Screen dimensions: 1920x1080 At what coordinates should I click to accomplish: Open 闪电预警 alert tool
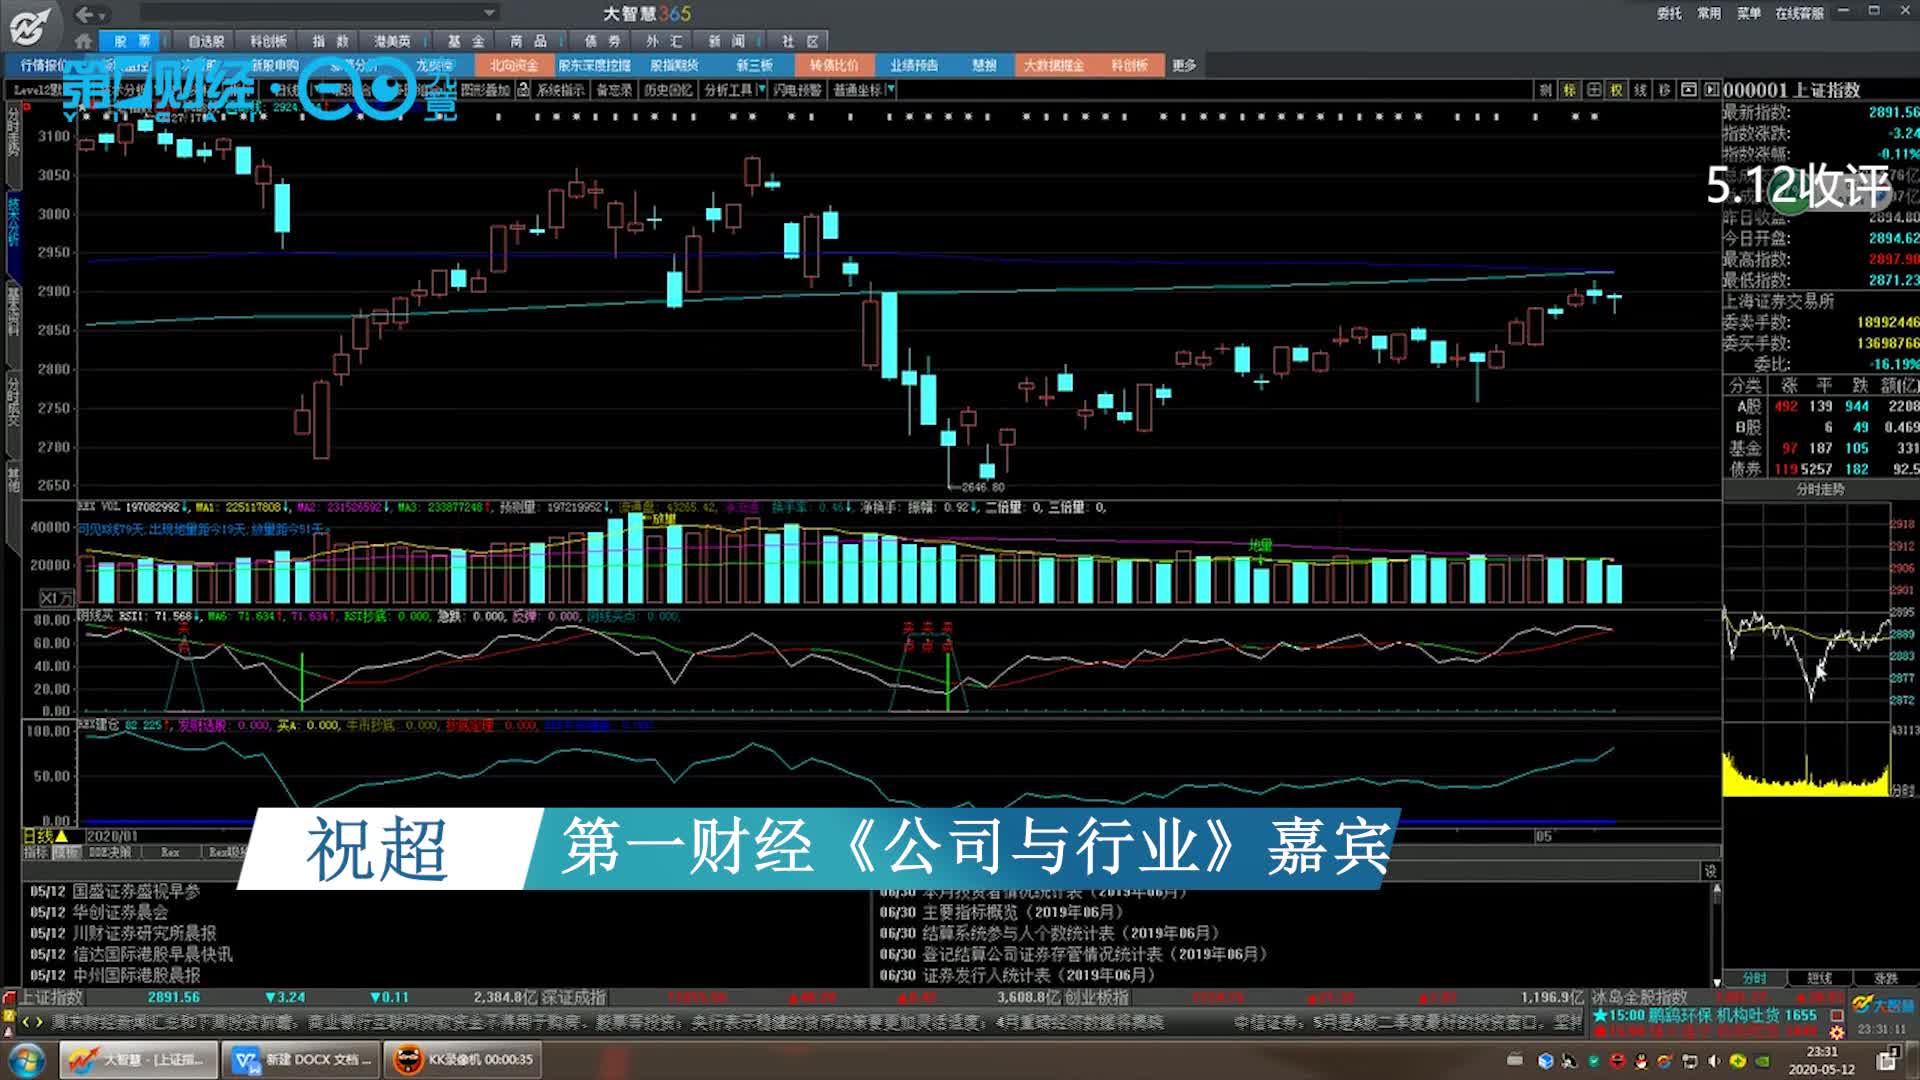[797, 90]
